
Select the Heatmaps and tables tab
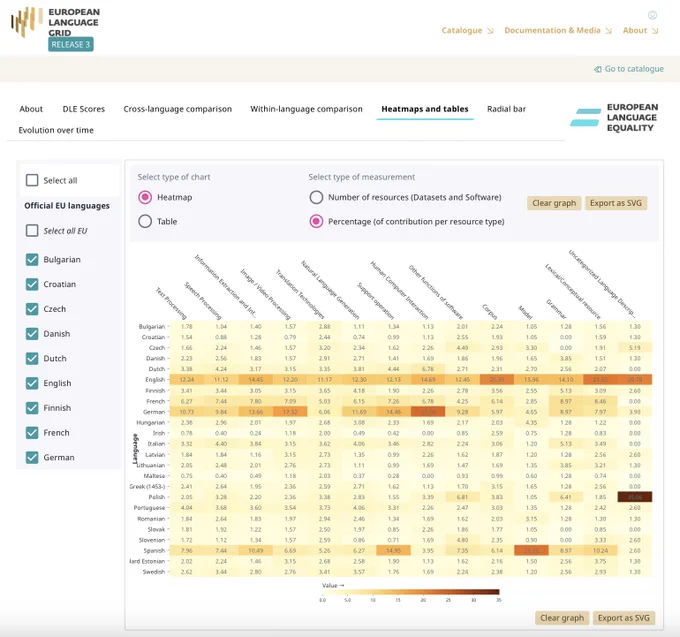(x=425, y=109)
